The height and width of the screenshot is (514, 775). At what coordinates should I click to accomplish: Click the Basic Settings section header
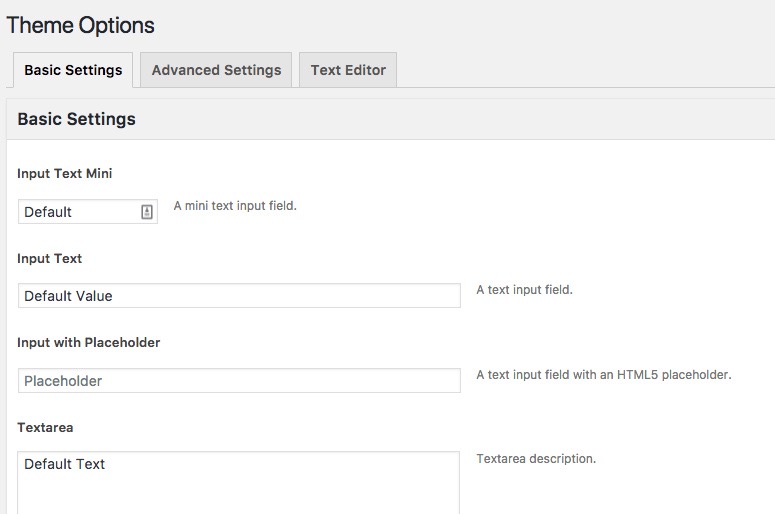[77, 119]
